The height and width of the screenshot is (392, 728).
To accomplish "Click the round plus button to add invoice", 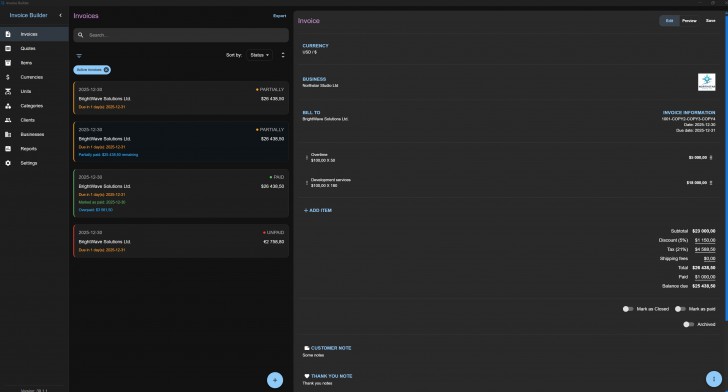I will pos(275,380).
